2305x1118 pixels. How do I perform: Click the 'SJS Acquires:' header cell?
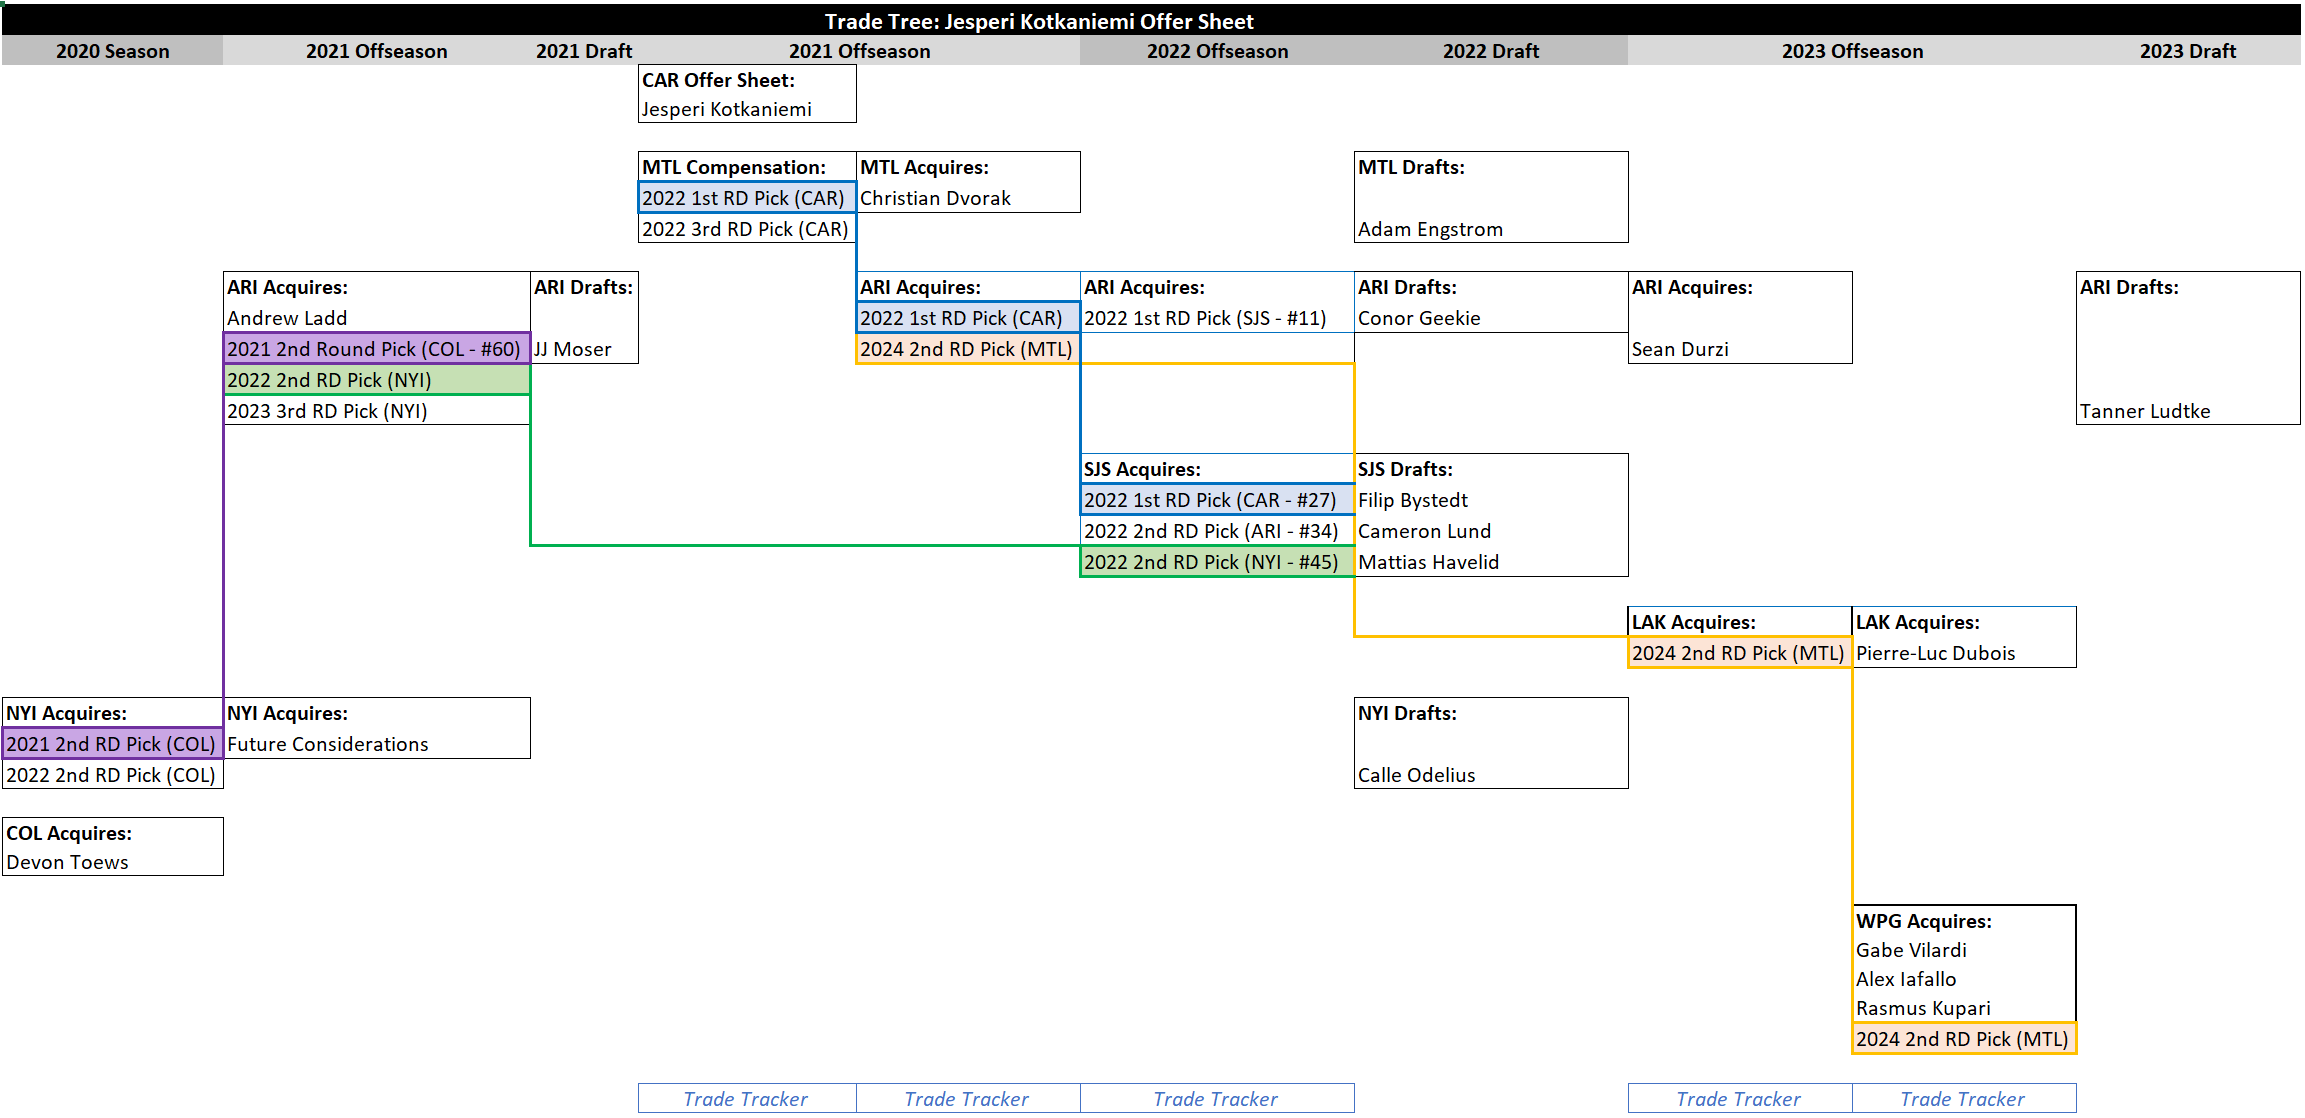(1217, 469)
